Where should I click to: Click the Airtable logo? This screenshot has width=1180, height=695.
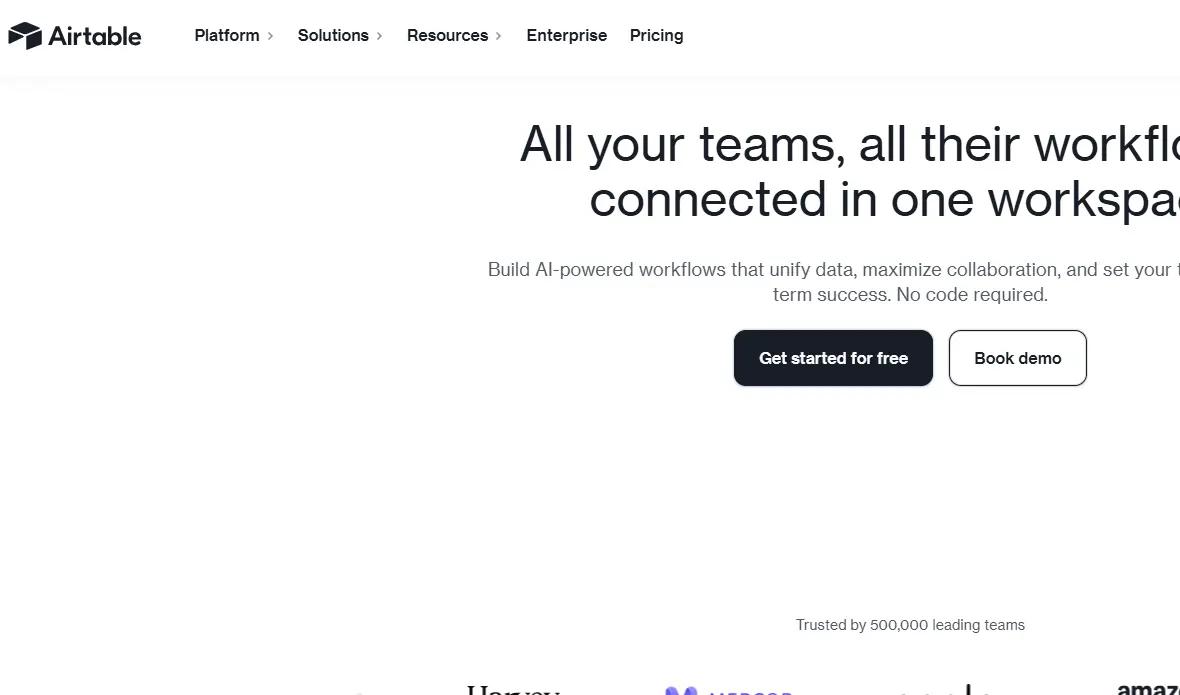click(75, 35)
